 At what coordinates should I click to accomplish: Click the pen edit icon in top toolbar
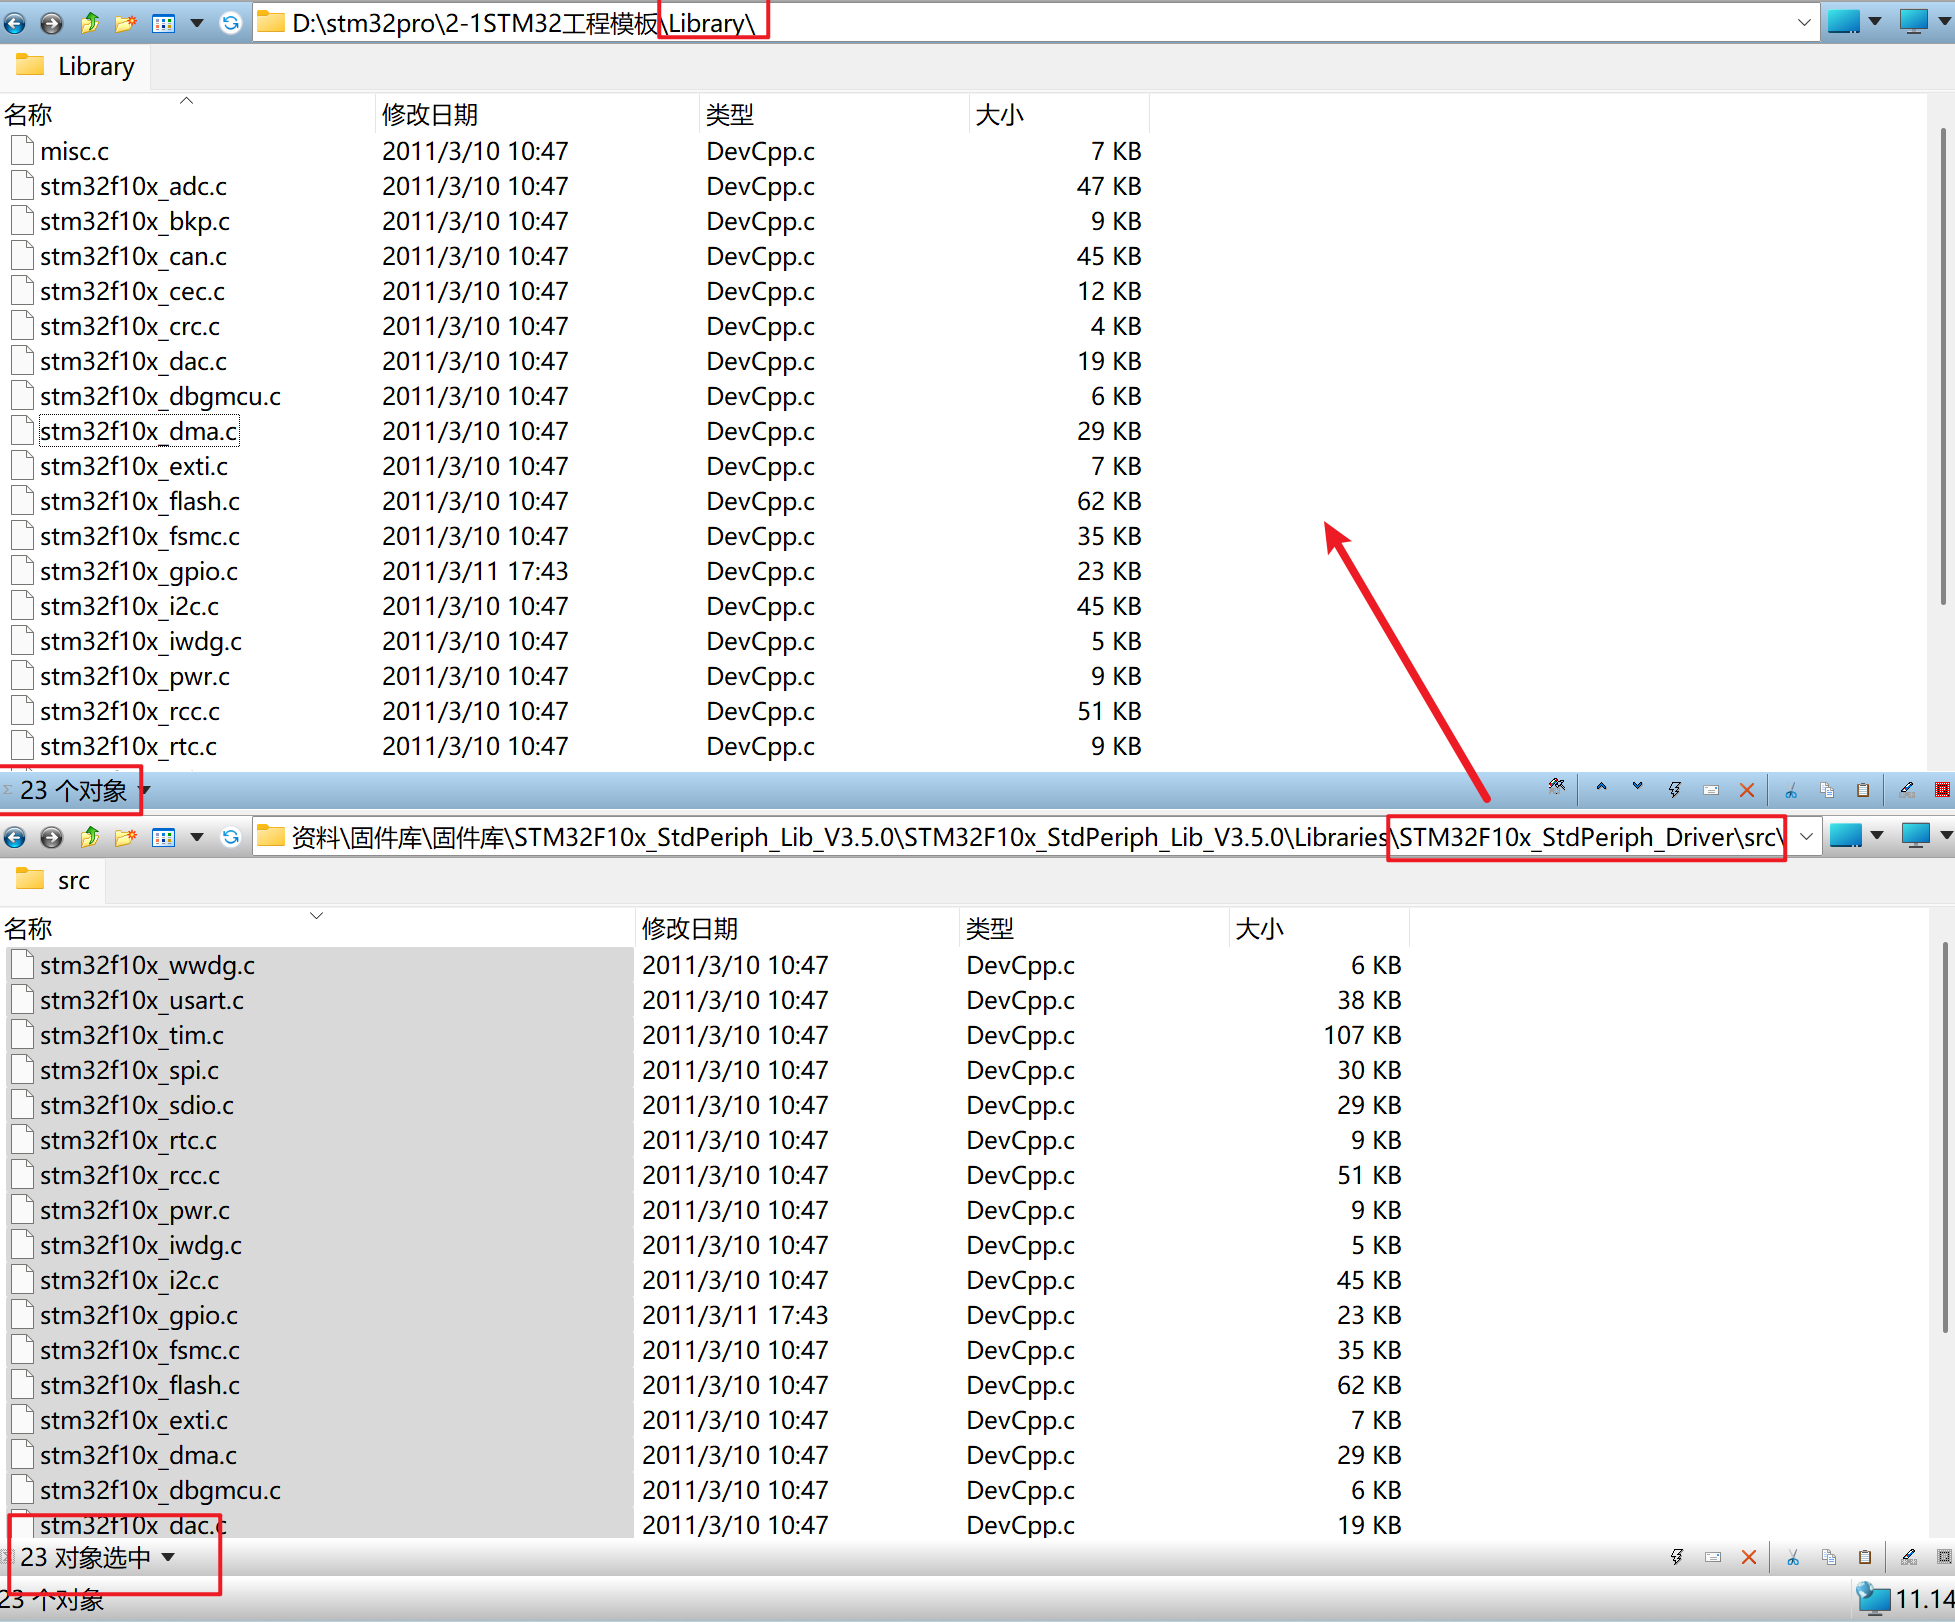tap(1907, 790)
